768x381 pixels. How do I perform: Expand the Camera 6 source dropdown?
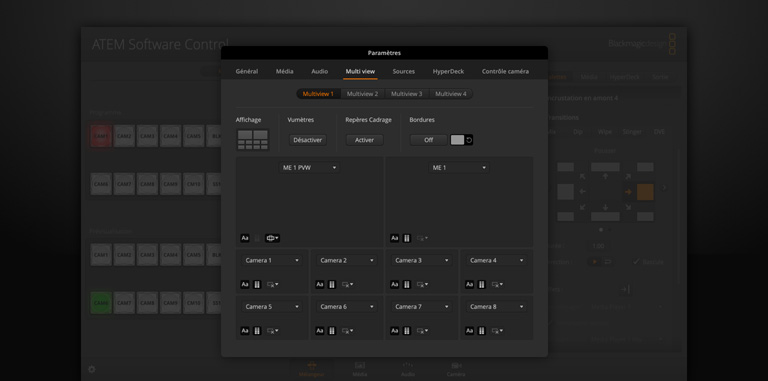(347, 307)
